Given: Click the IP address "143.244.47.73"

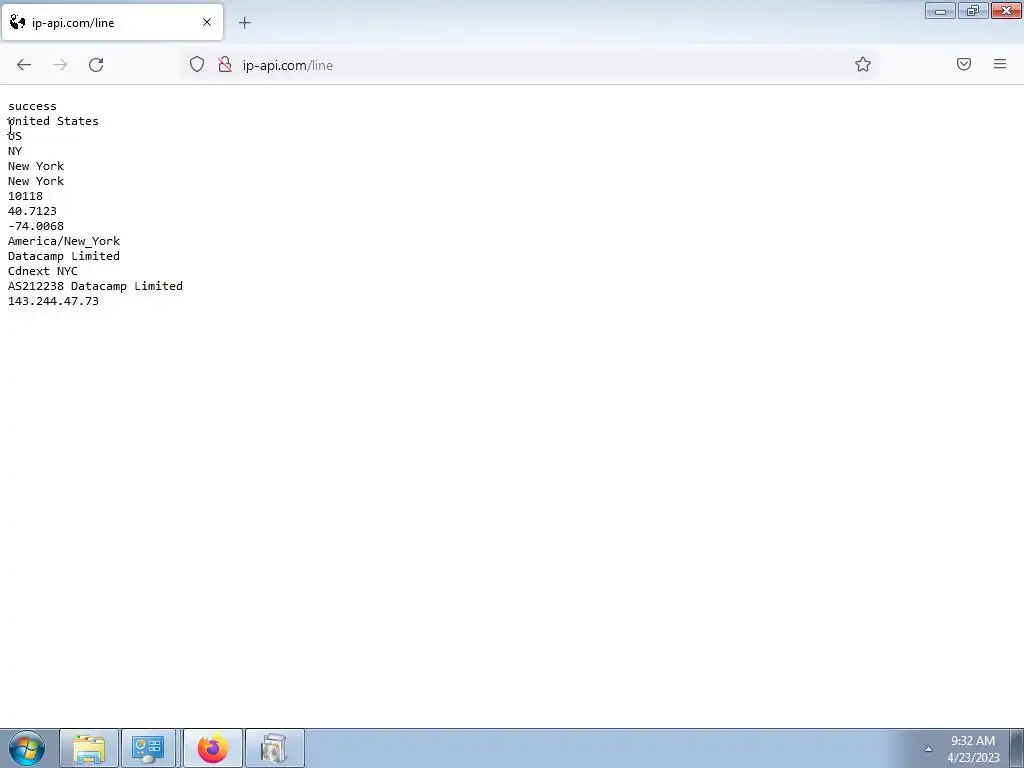Looking at the screenshot, I should click(54, 301).
